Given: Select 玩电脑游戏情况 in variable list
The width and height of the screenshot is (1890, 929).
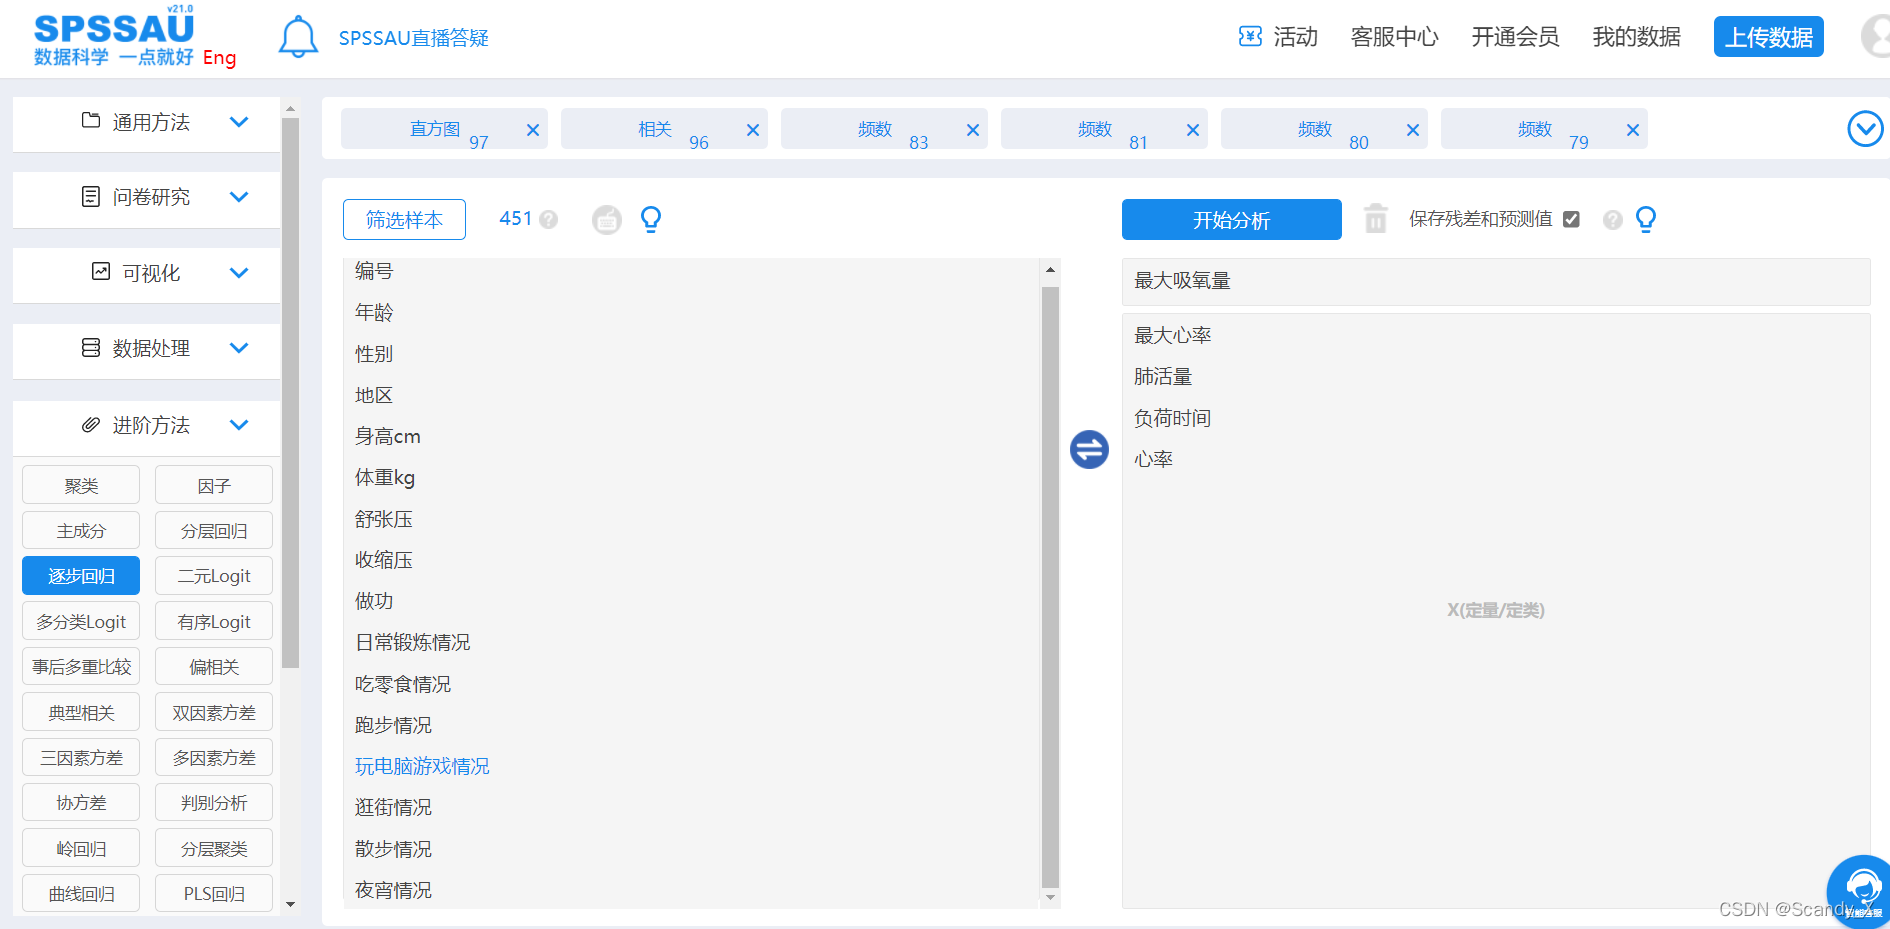Looking at the screenshot, I should point(422,766).
